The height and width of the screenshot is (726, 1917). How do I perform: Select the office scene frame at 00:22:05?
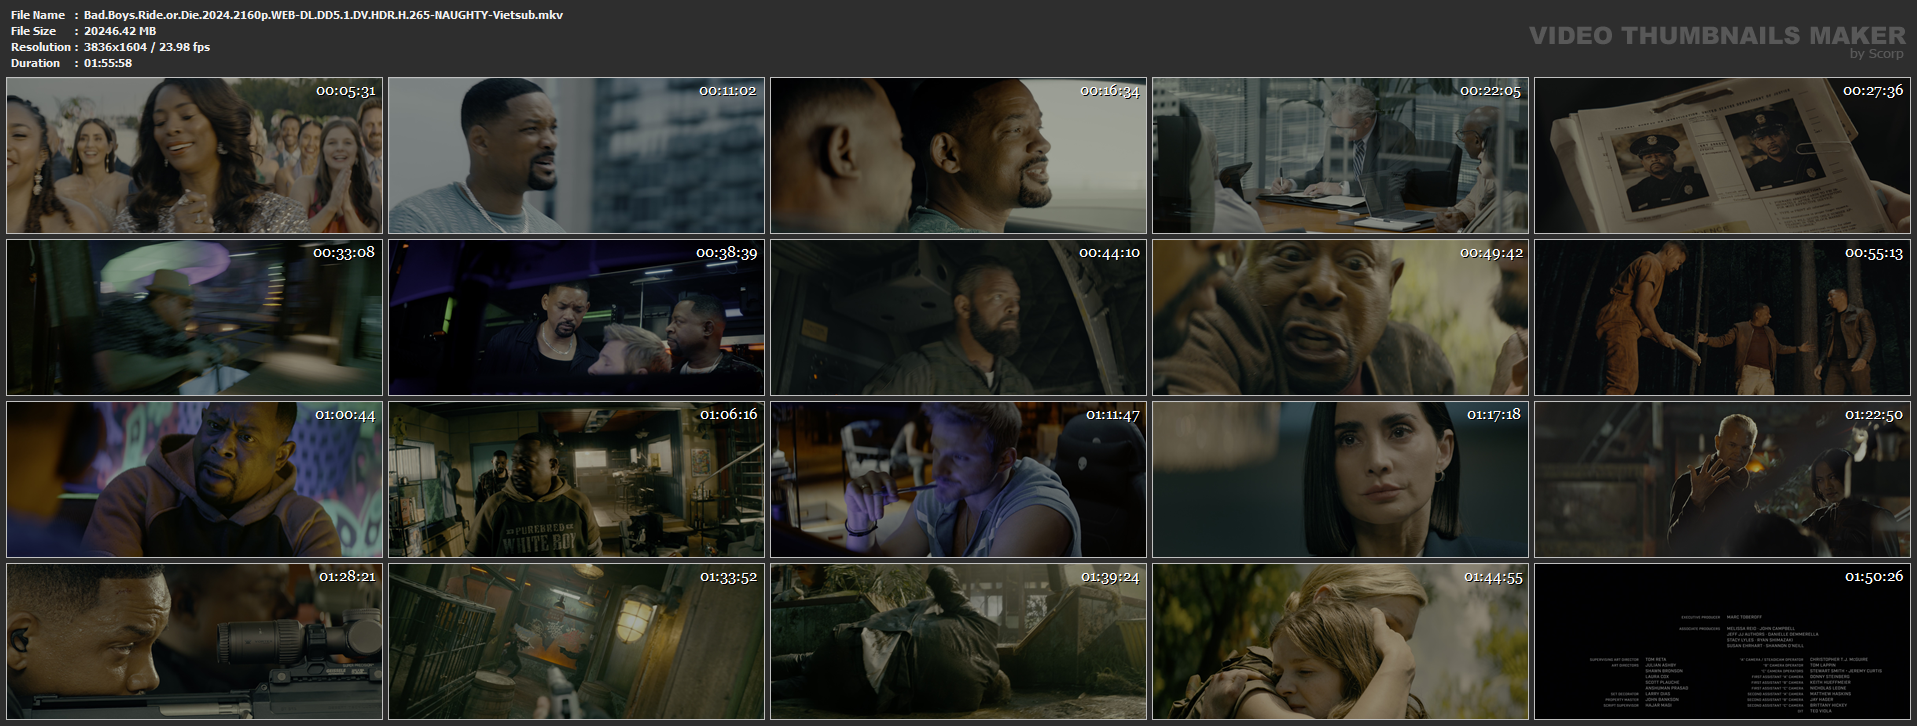[x=1340, y=156]
